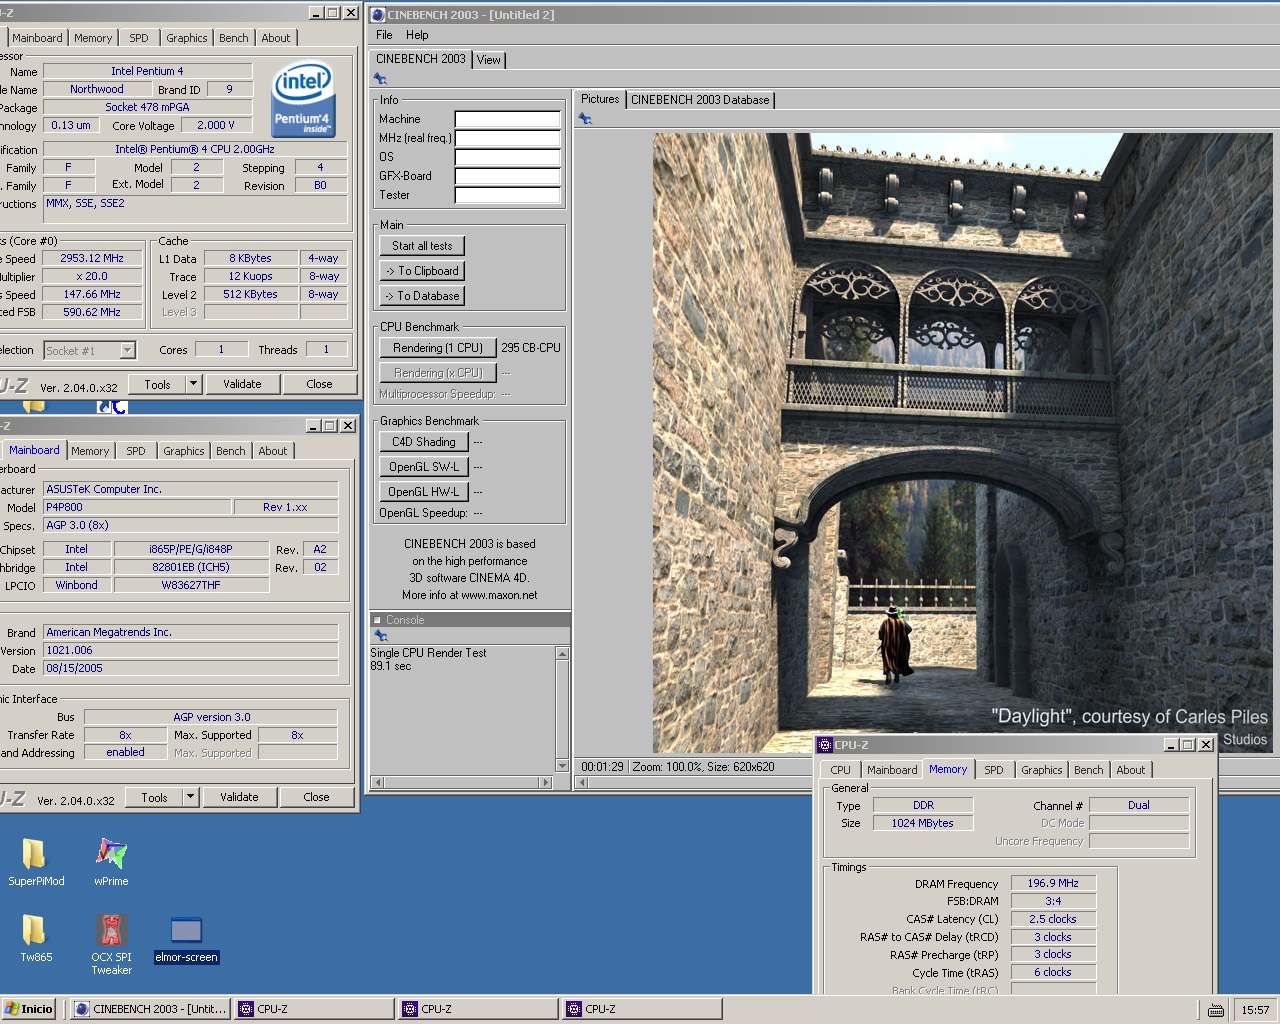Click Tools button in the Mainboard CPU-Z window
This screenshot has height=1024, width=1280.
[x=155, y=797]
